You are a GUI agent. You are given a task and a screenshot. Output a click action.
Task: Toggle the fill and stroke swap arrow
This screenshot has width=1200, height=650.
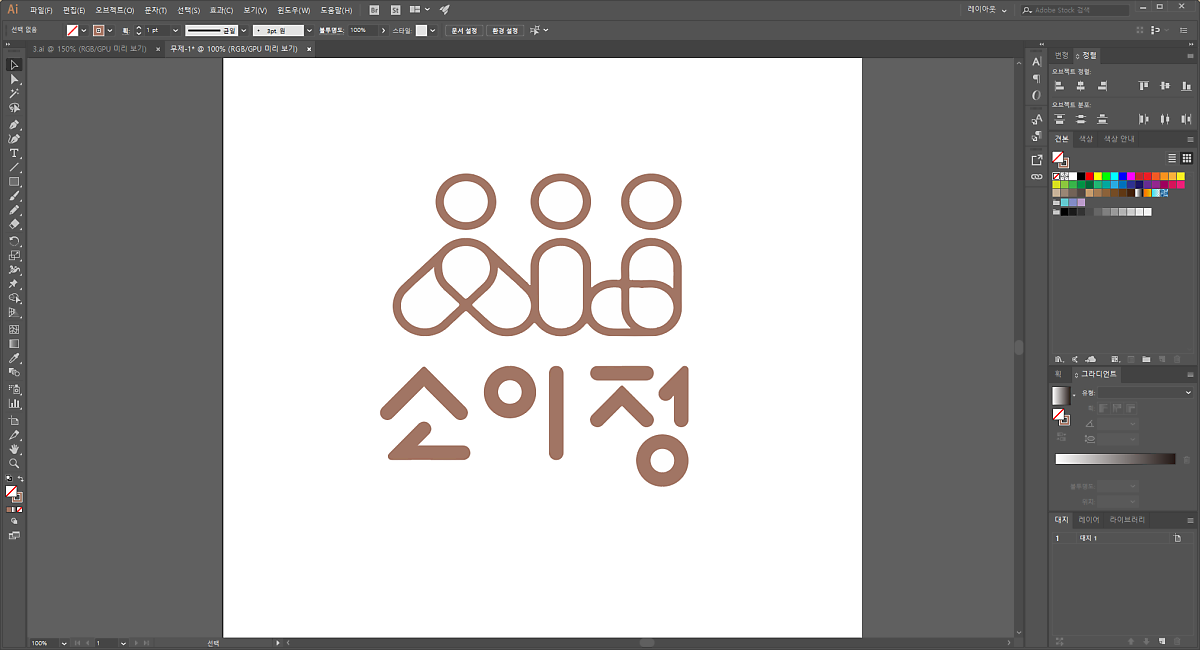click(21, 479)
